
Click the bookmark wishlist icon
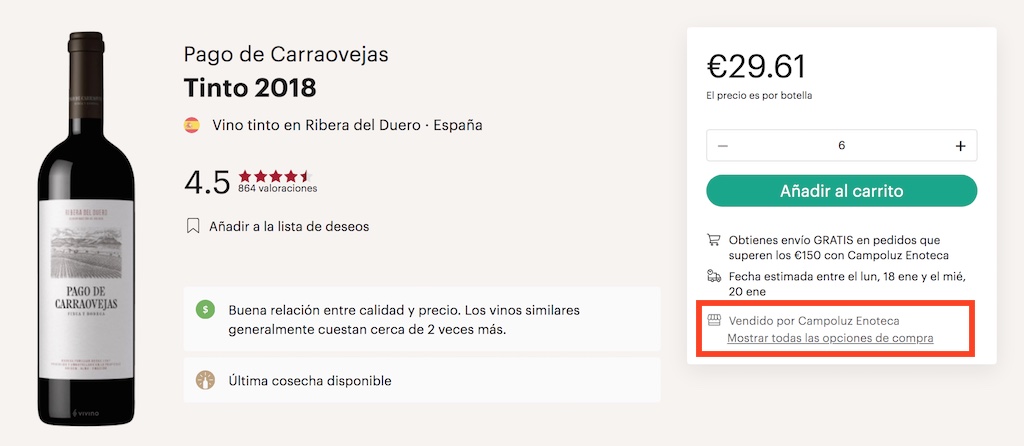point(193,226)
